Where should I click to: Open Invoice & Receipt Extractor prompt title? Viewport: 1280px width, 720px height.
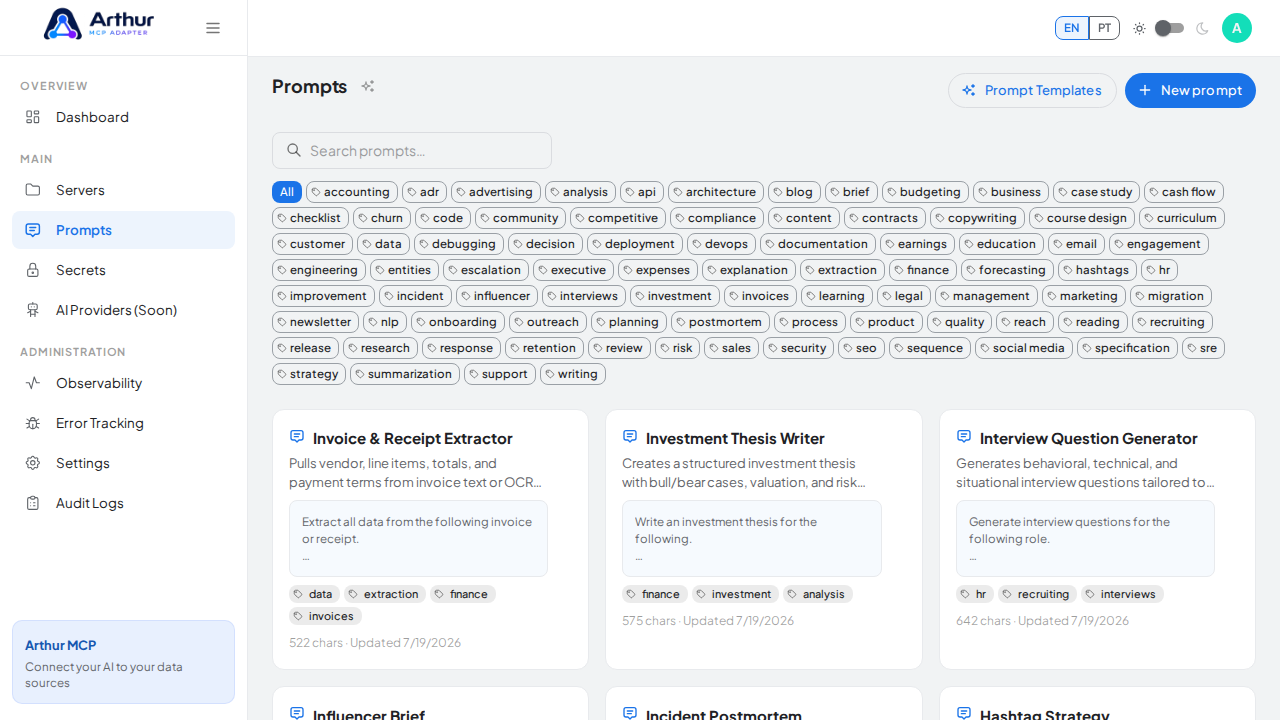click(412, 438)
